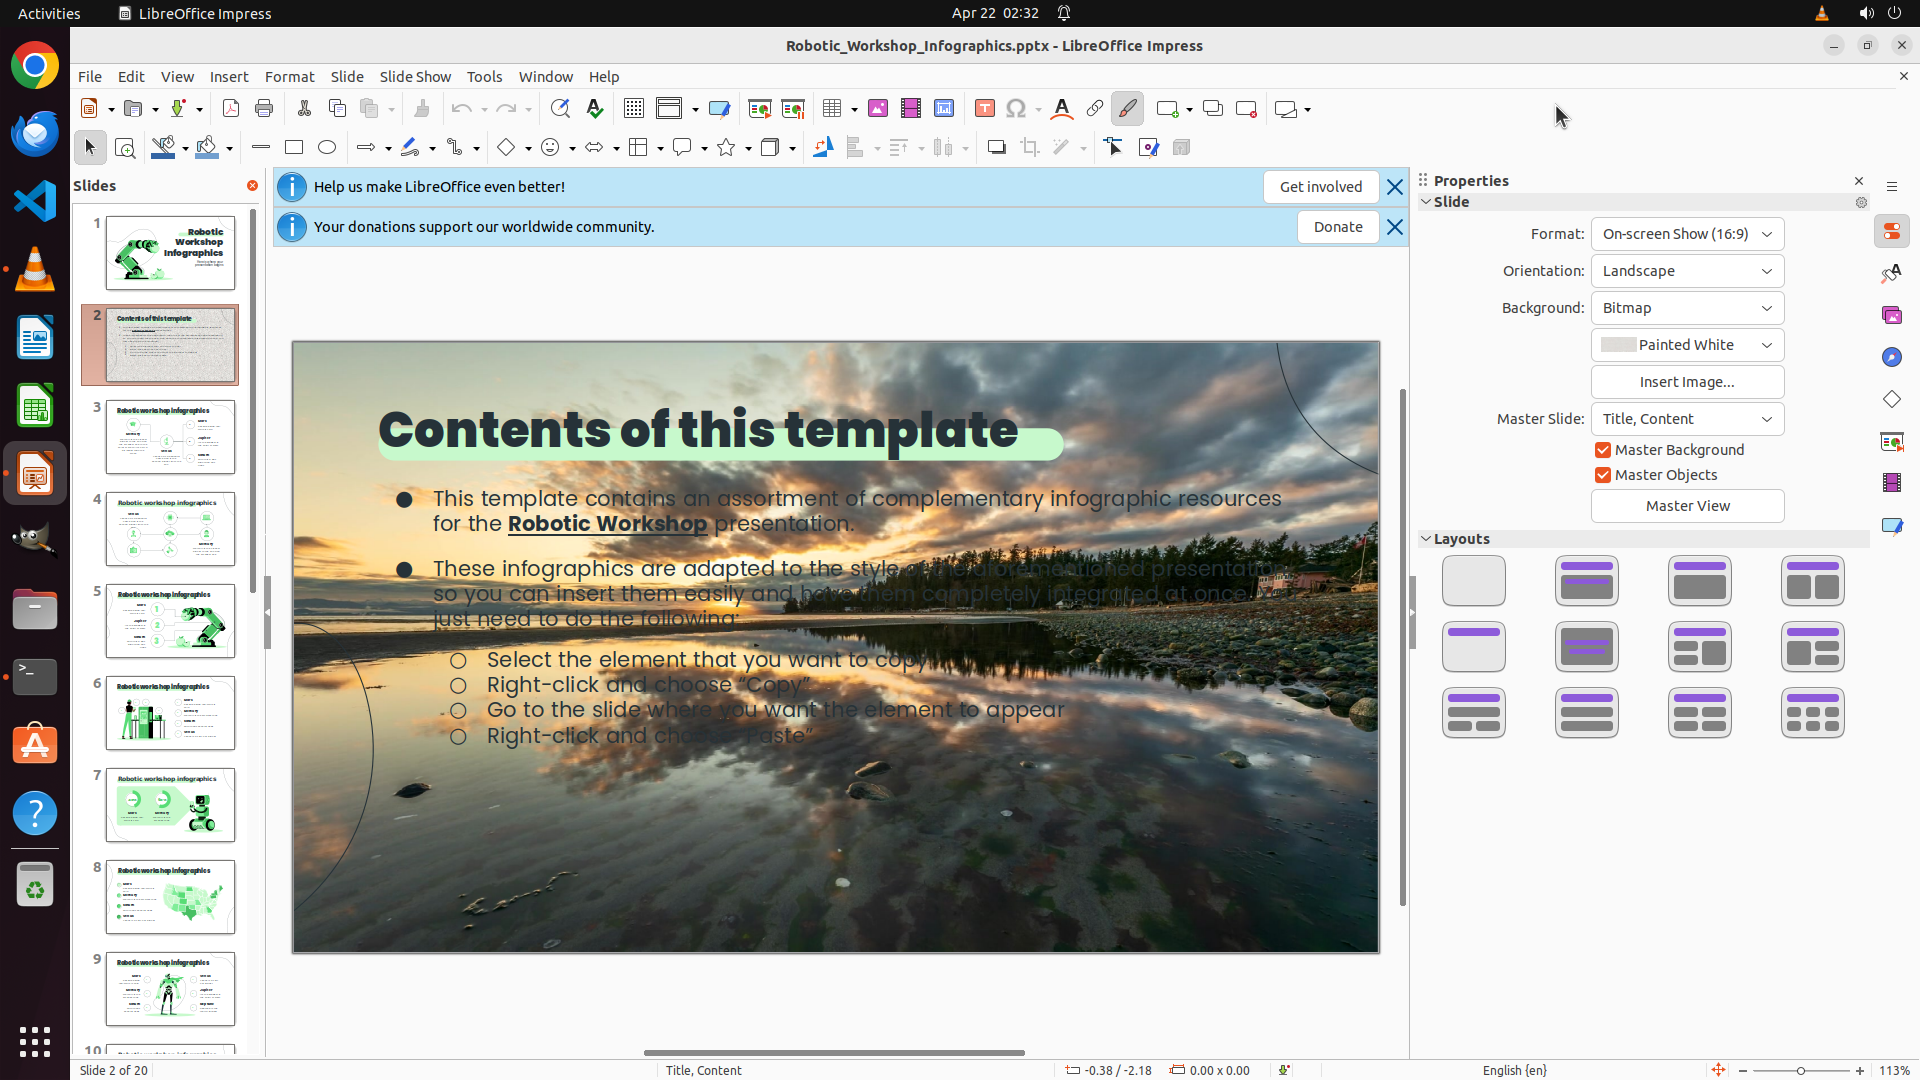The height and width of the screenshot is (1080, 1920).
Task: Select the Rectangle drawing tool
Action: click(294, 148)
